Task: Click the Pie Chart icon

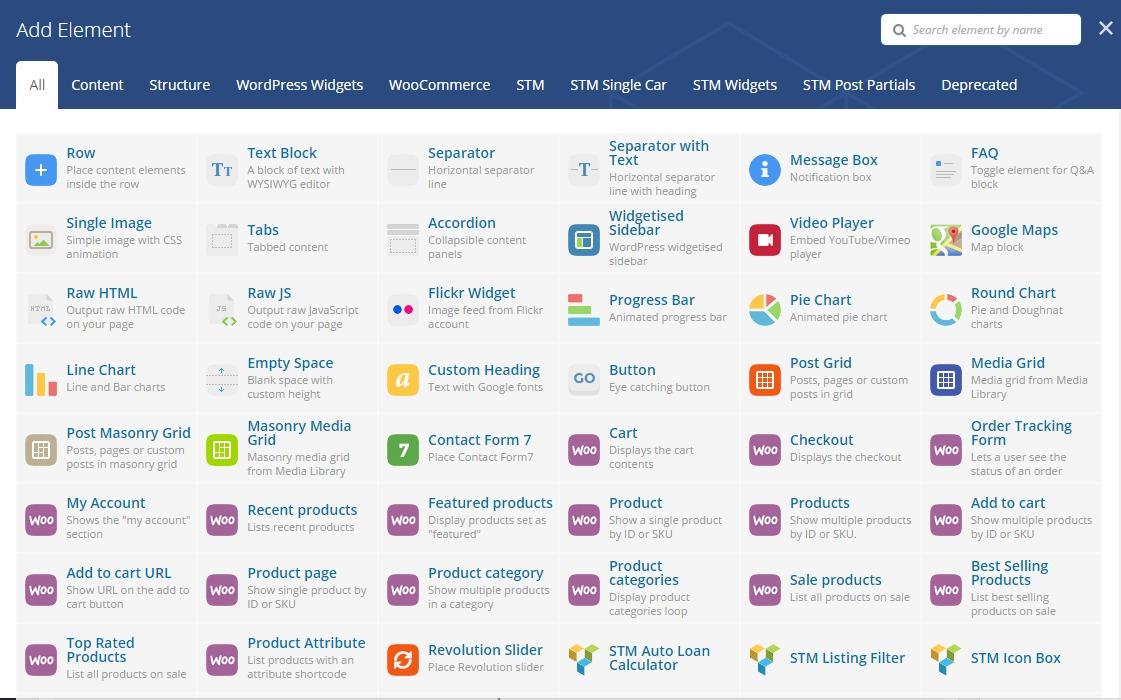Action: [764, 310]
